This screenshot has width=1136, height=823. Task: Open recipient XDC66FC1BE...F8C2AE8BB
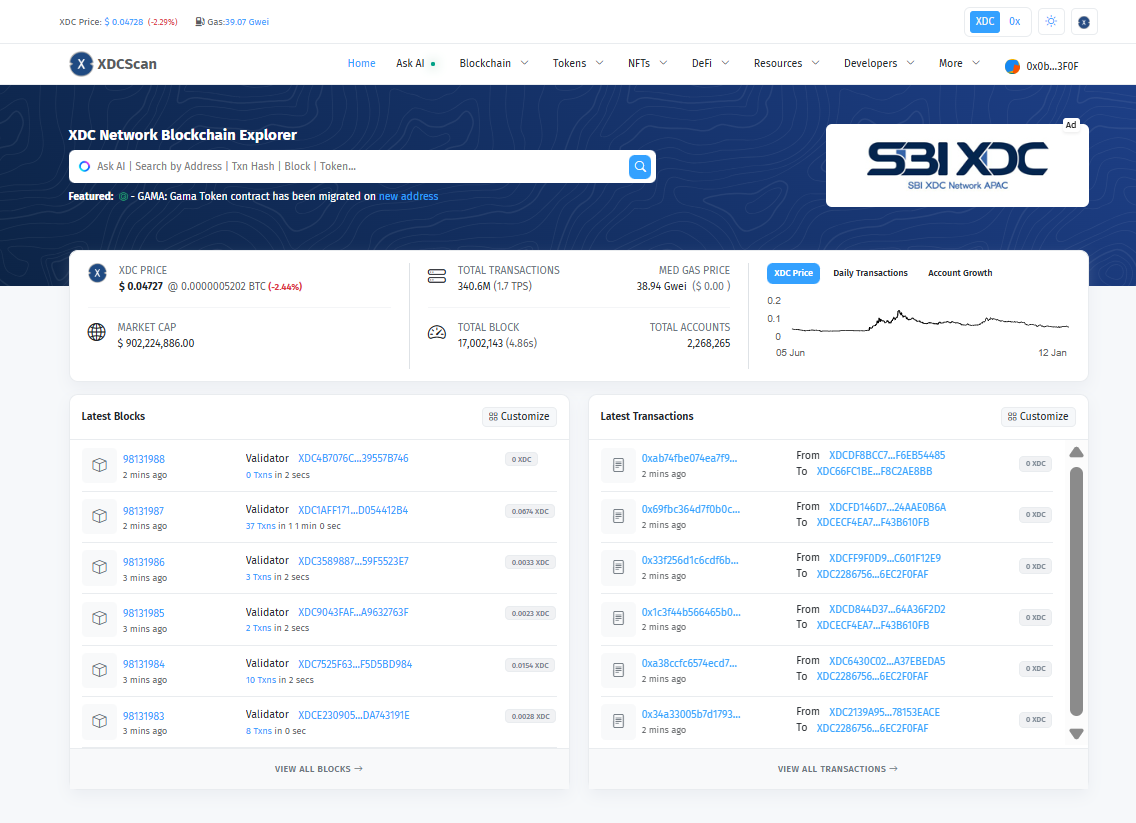(874, 472)
